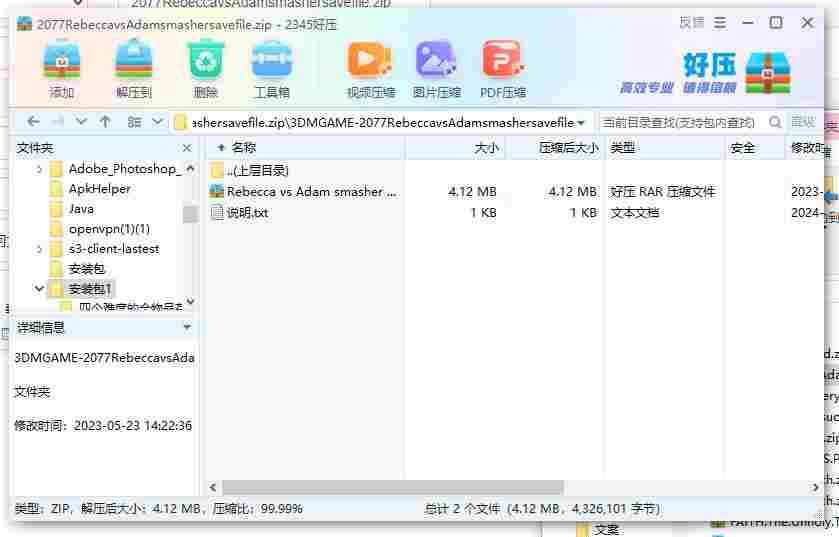Open the PDF压缩 compression tool
839x537 pixels.
tap(503, 60)
